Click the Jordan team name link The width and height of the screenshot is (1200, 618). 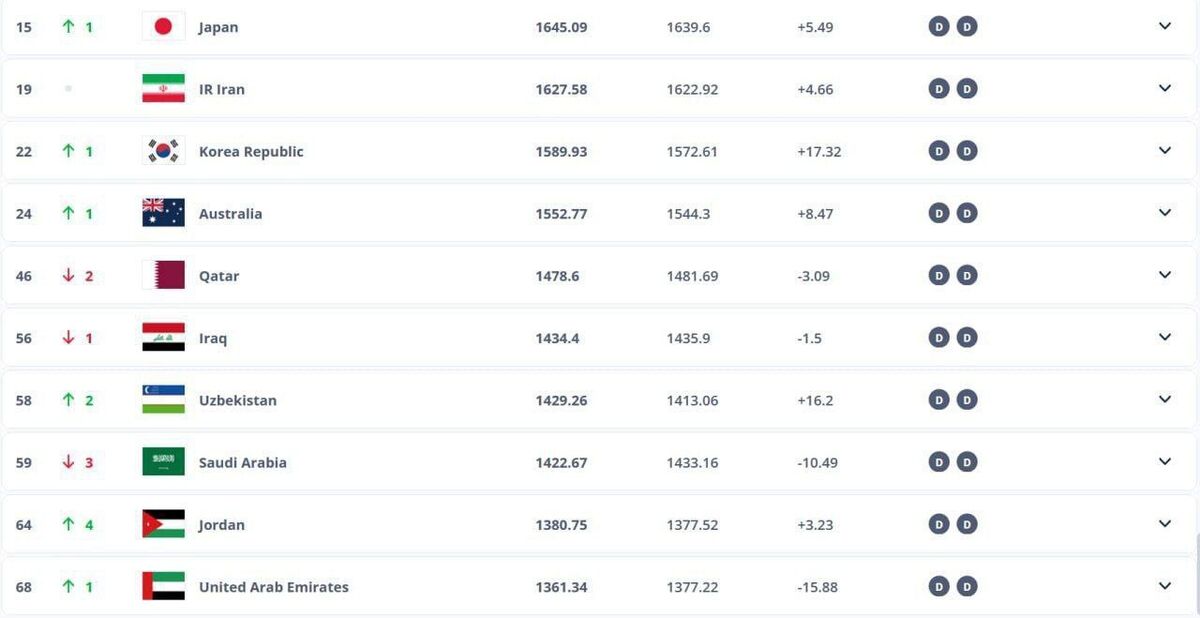(221, 525)
